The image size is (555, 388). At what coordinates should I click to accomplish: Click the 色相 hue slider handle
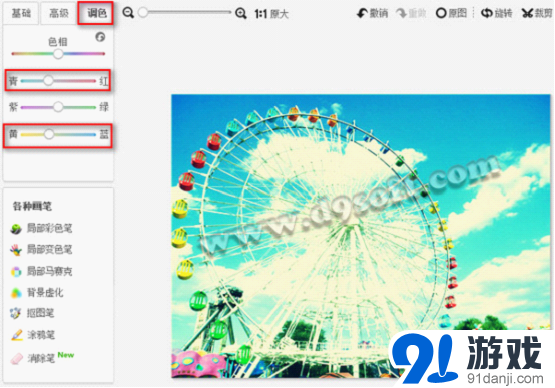click(x=58, y=54)
